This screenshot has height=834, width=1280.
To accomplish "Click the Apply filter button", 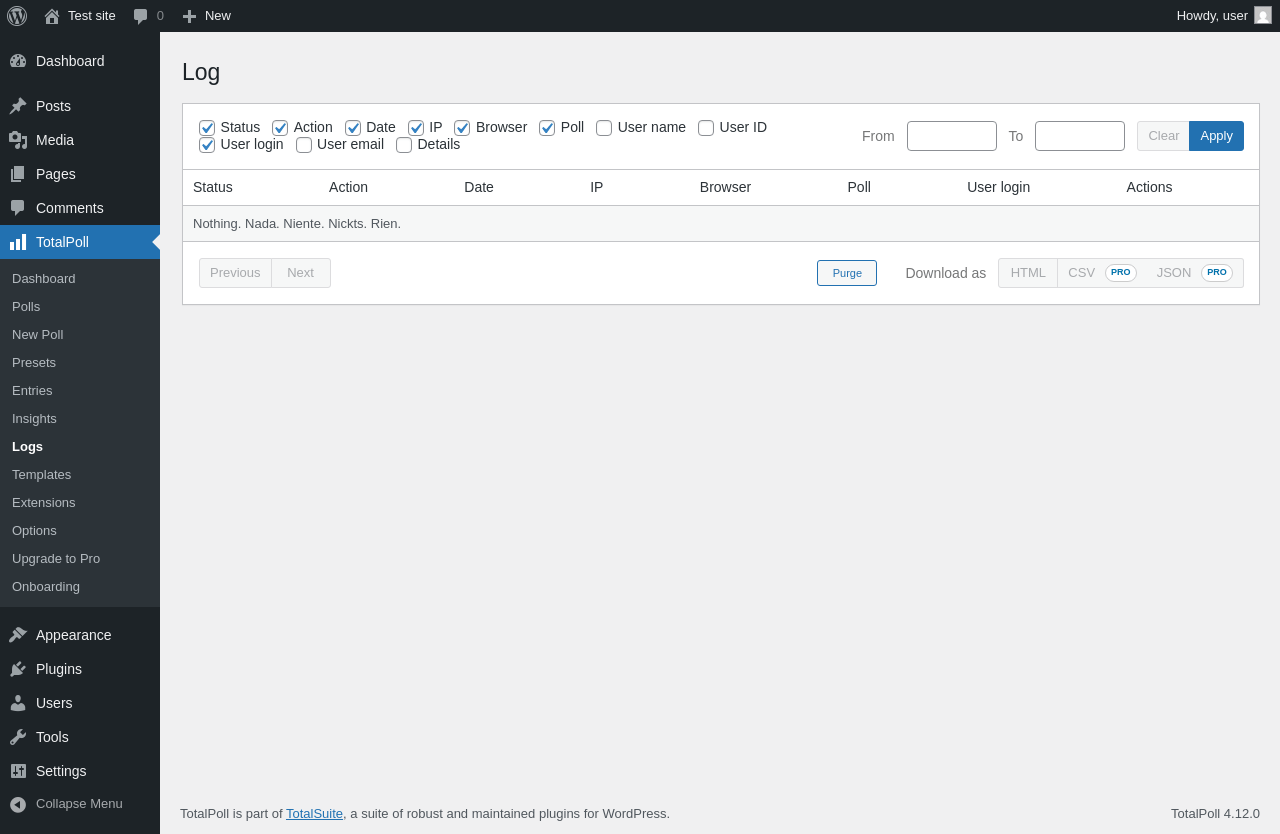I will 1216,136.
